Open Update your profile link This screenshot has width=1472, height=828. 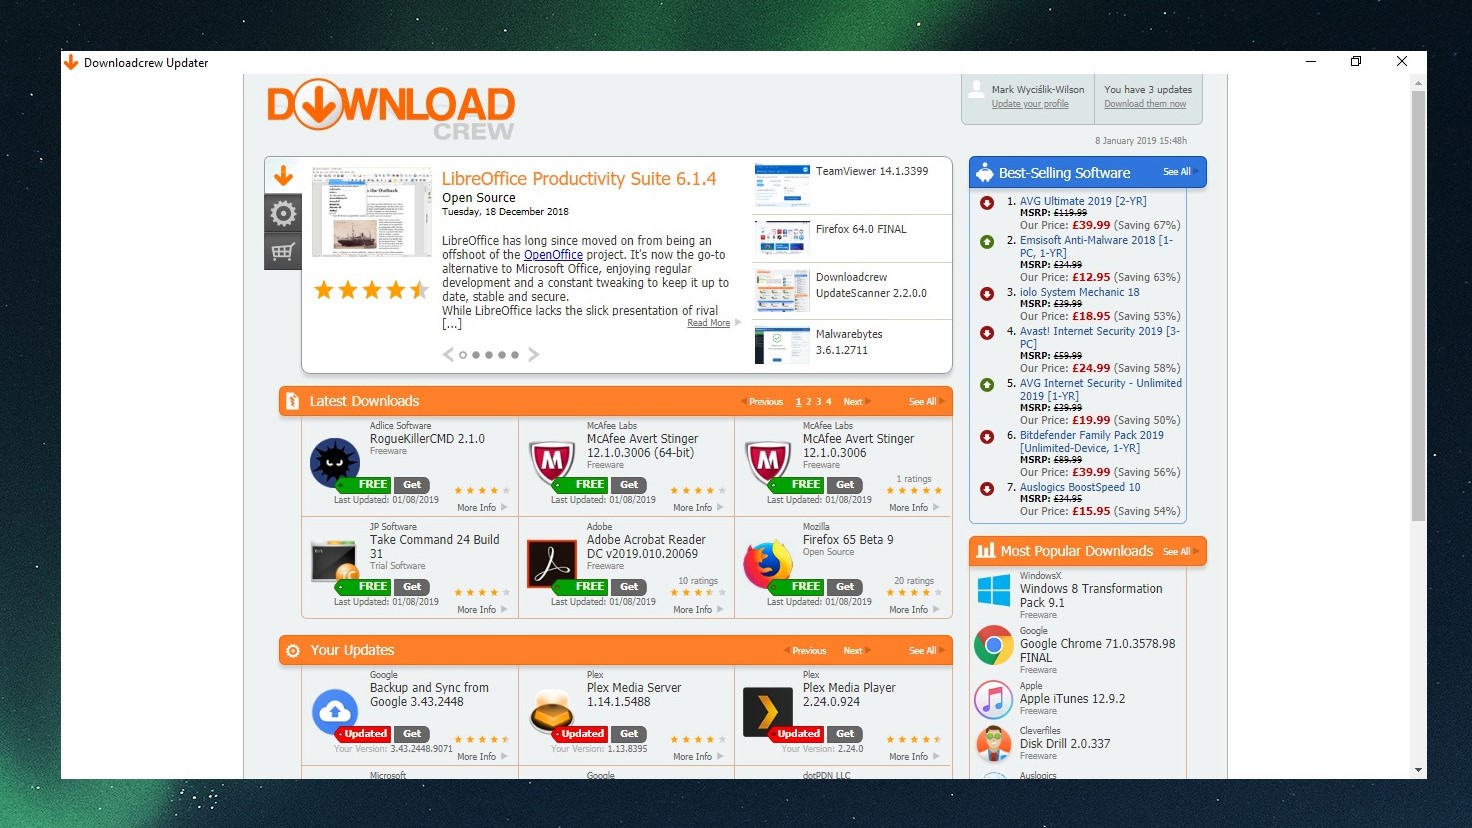point(1030,104)
